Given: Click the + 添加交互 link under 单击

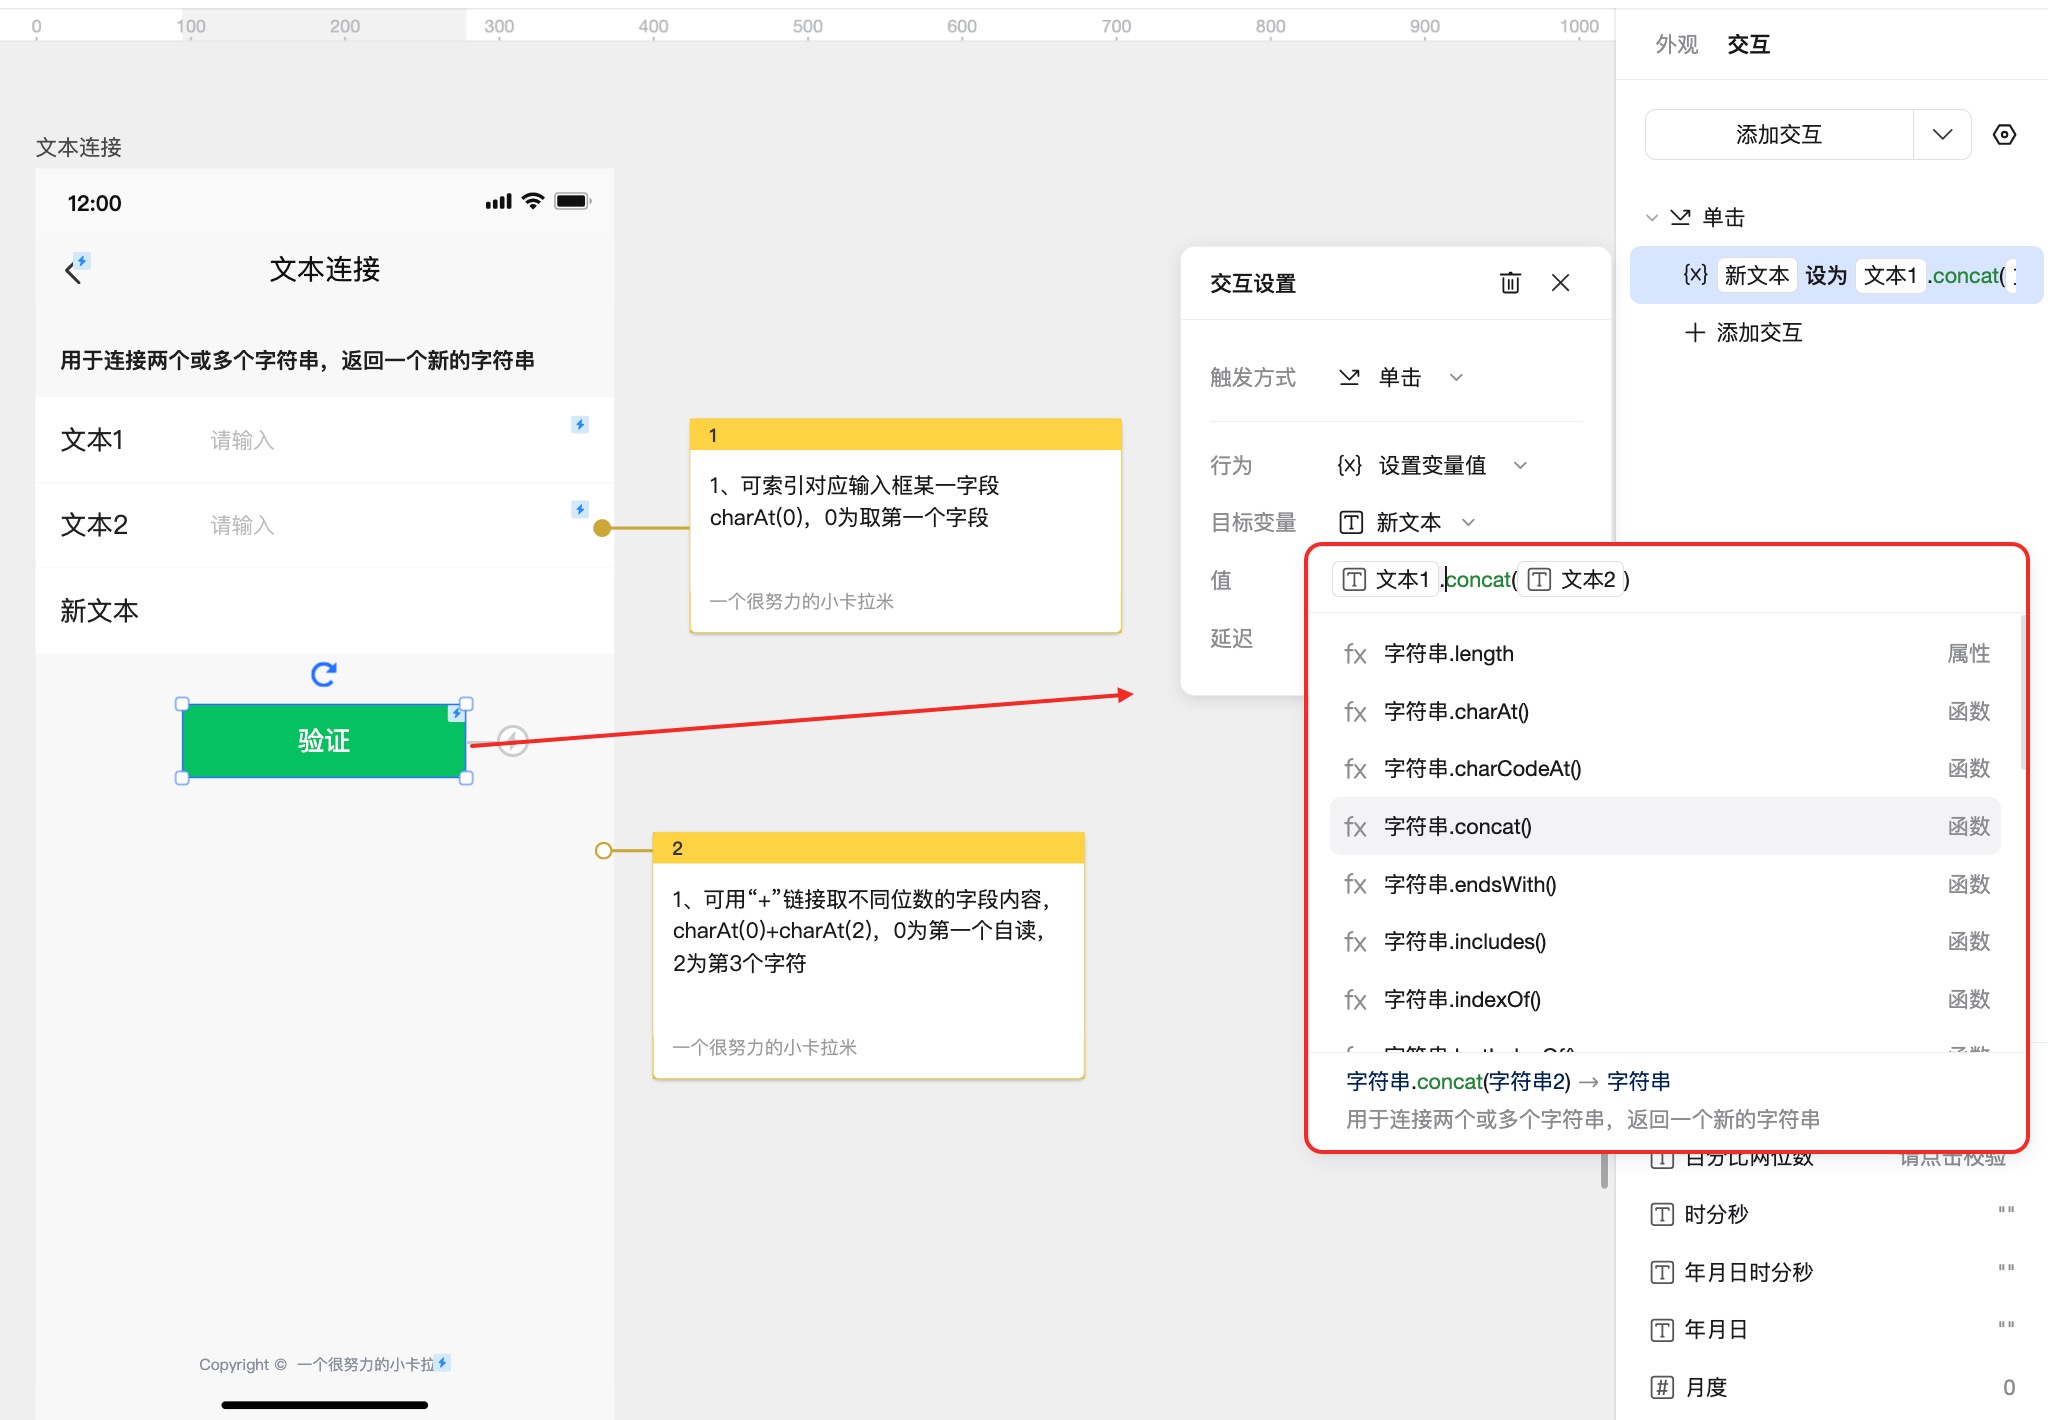Looking at the screenshot, I should pyautogui.click(x=1744, y=333).
